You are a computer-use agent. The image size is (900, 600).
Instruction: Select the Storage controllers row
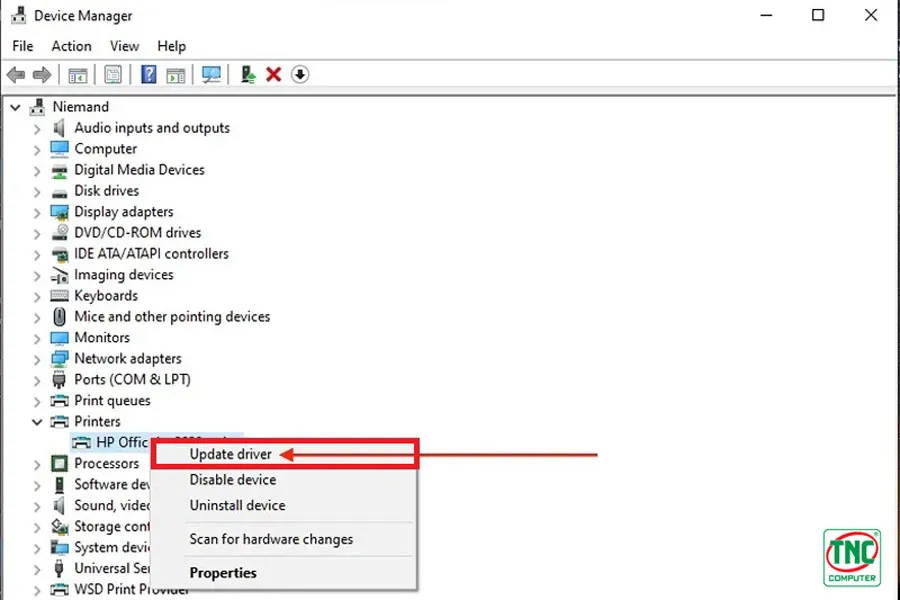tap(101, 527)
